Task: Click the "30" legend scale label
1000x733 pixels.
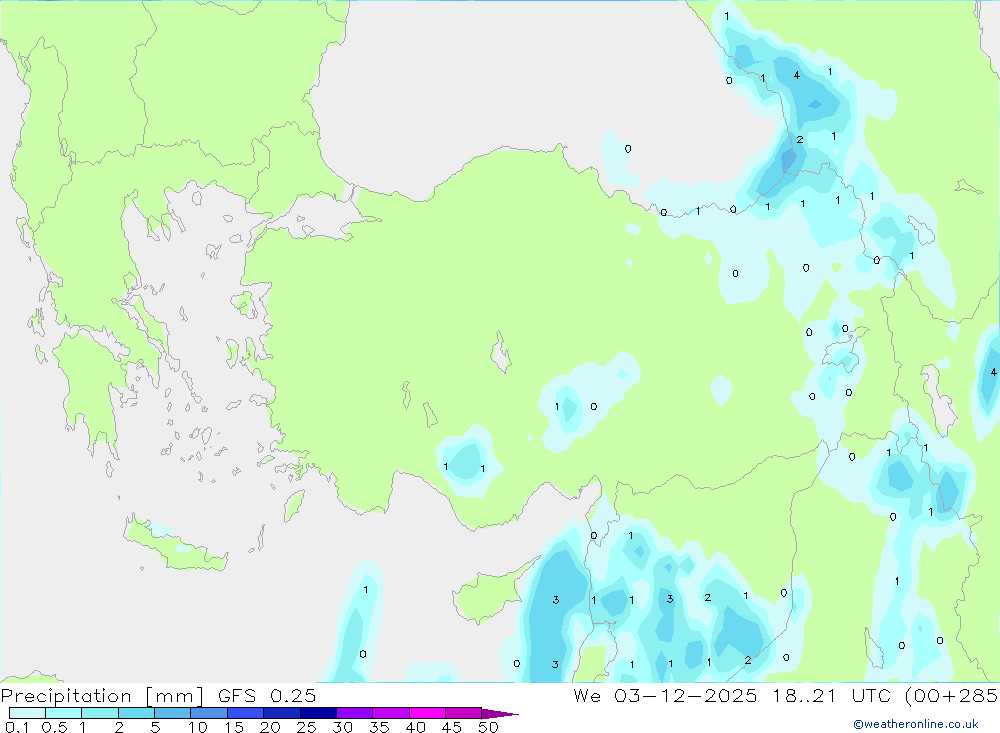Action: click(x=342, y=727)
